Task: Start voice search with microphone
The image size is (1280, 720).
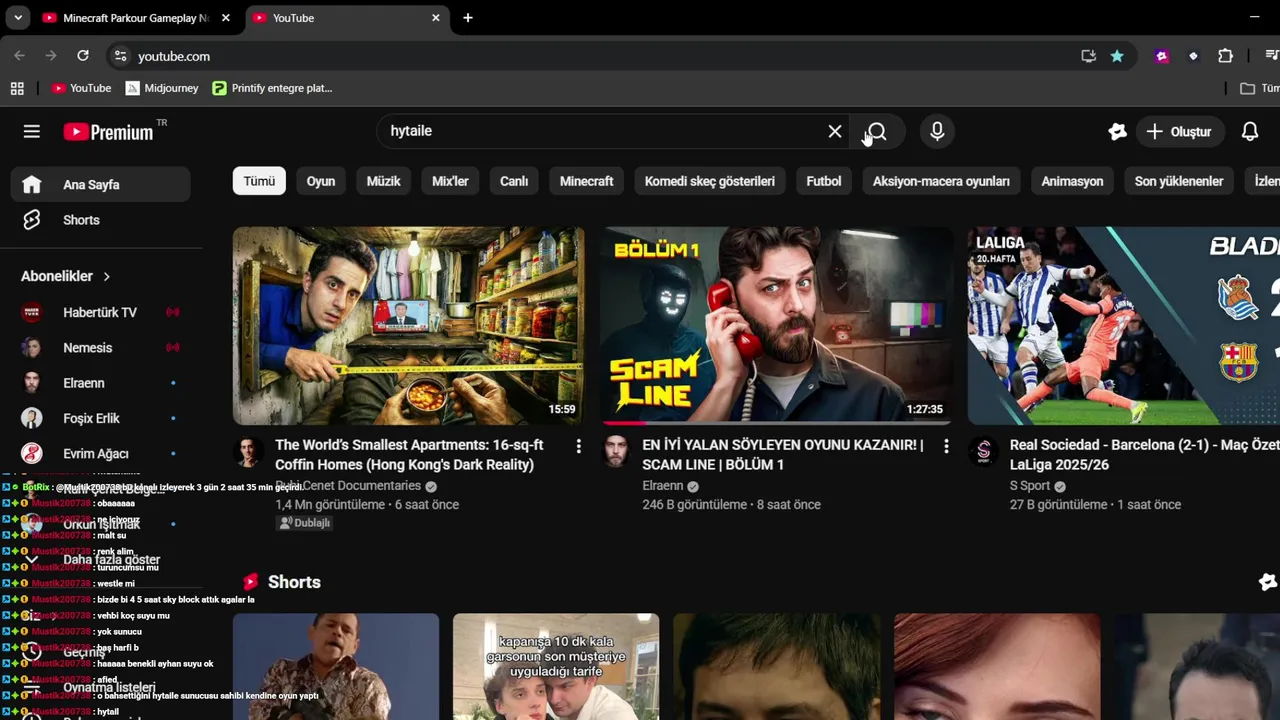Action: point(937,131)
